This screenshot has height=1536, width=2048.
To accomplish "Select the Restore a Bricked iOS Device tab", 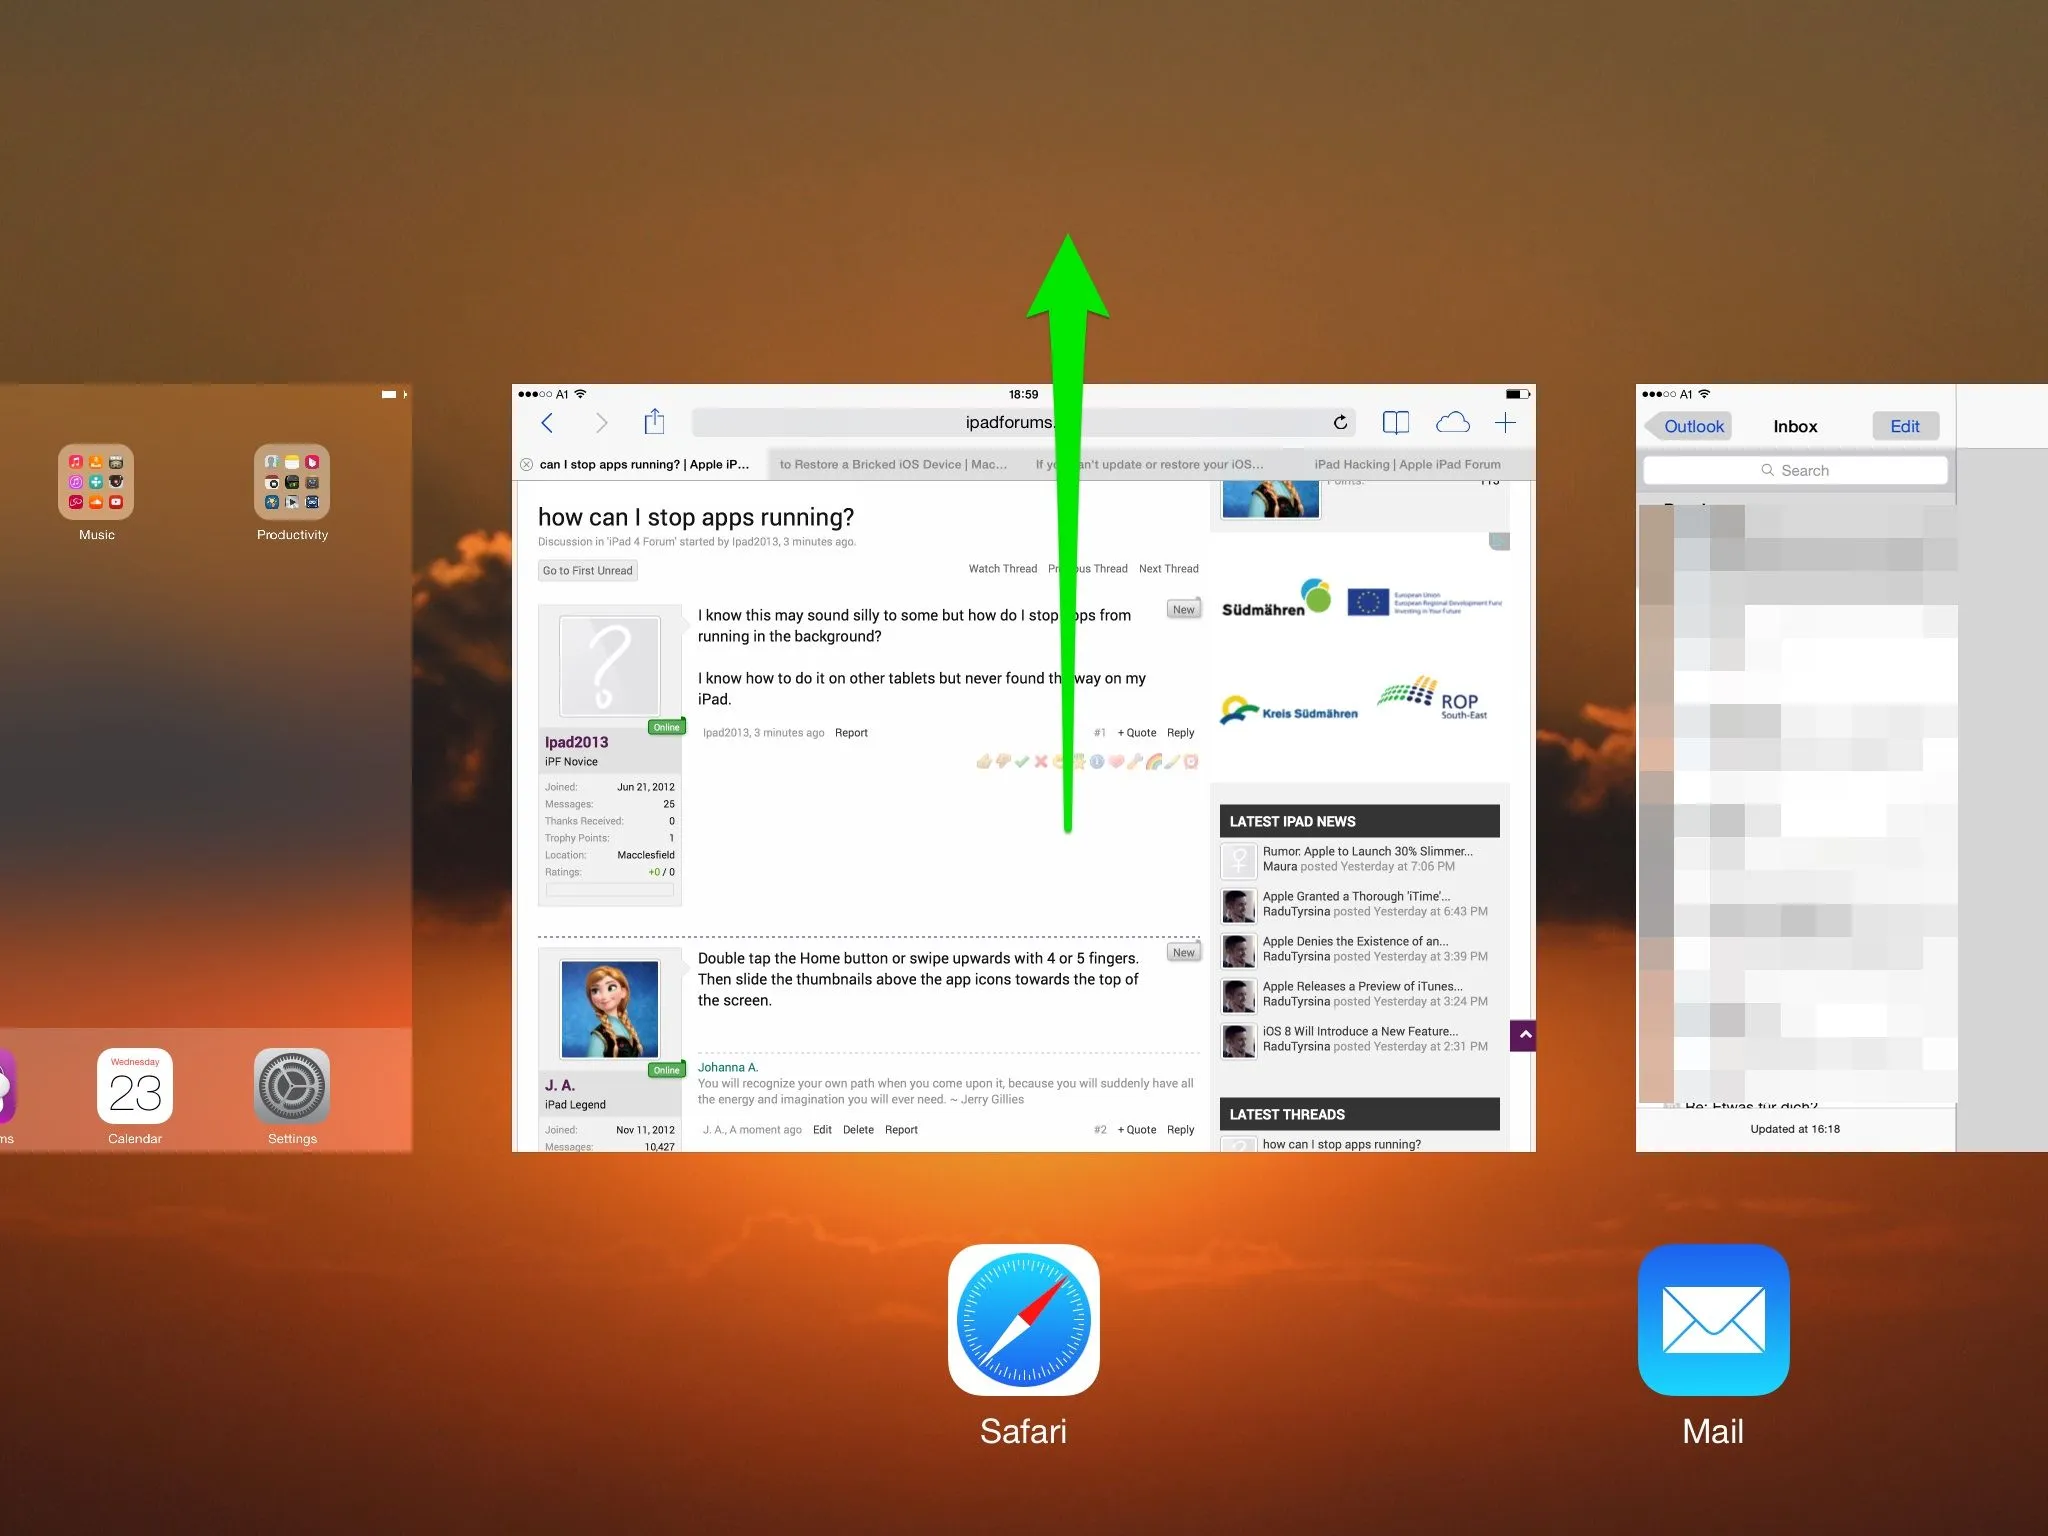I will [x=893, y=464].
